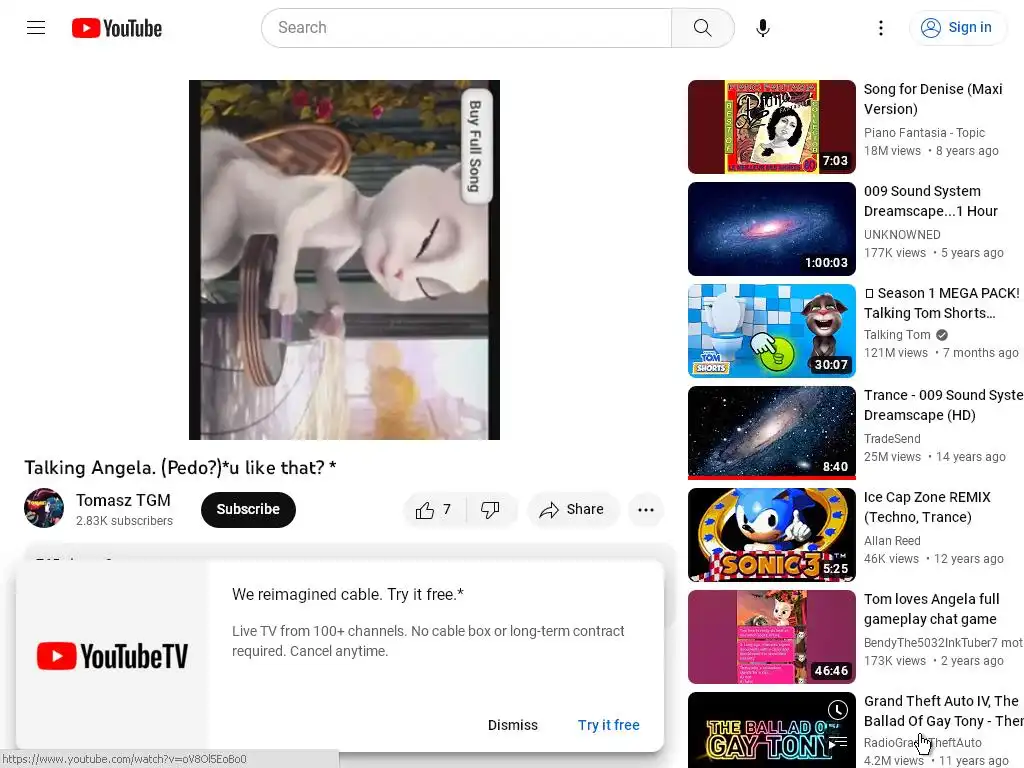The height and width of the screenshot is (768, 1024).
Task: Click the video player frame
Action: click(x=344, y=260)
